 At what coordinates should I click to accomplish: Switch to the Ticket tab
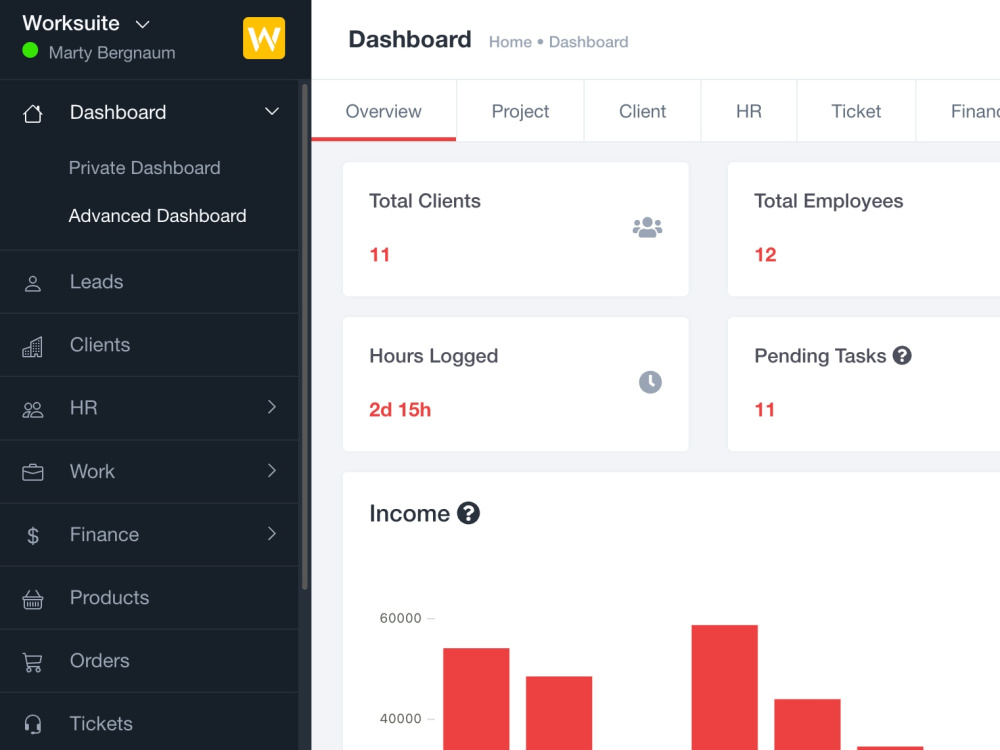point(856,111)
